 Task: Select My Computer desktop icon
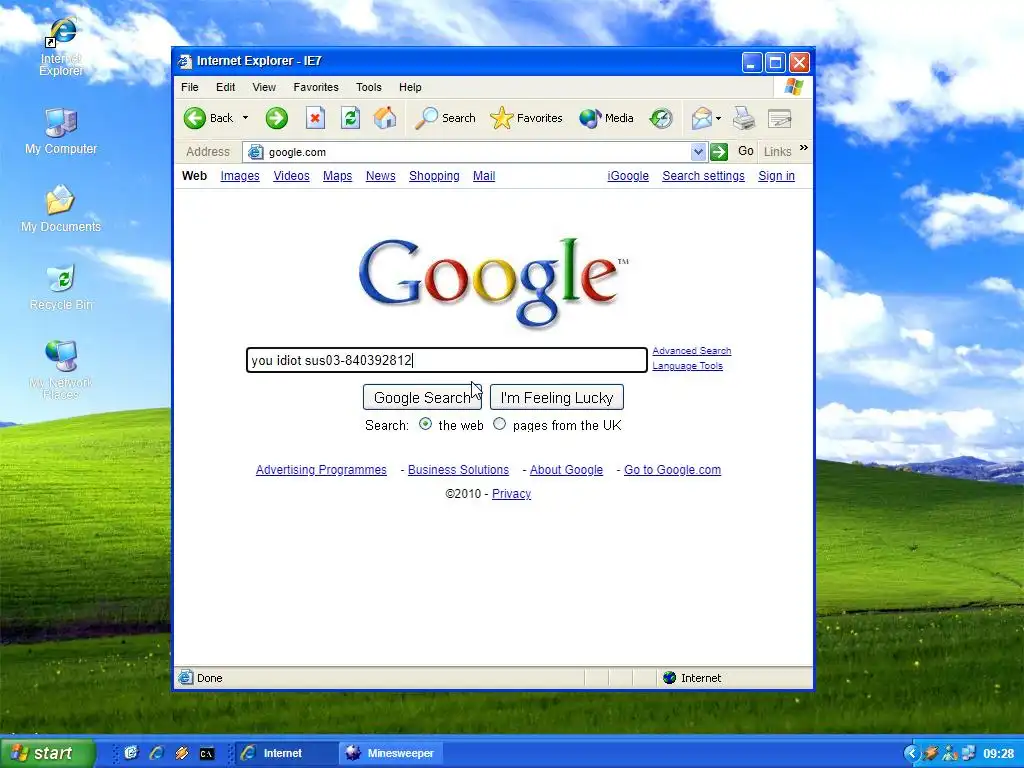coord(61,132)
